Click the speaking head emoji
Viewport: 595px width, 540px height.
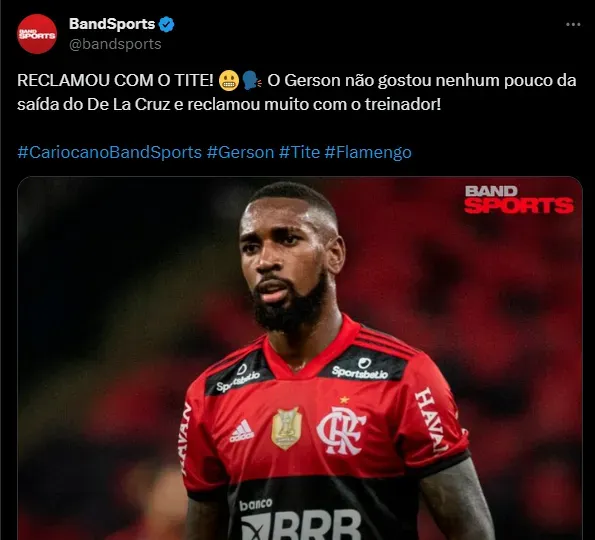pos(252,80)
